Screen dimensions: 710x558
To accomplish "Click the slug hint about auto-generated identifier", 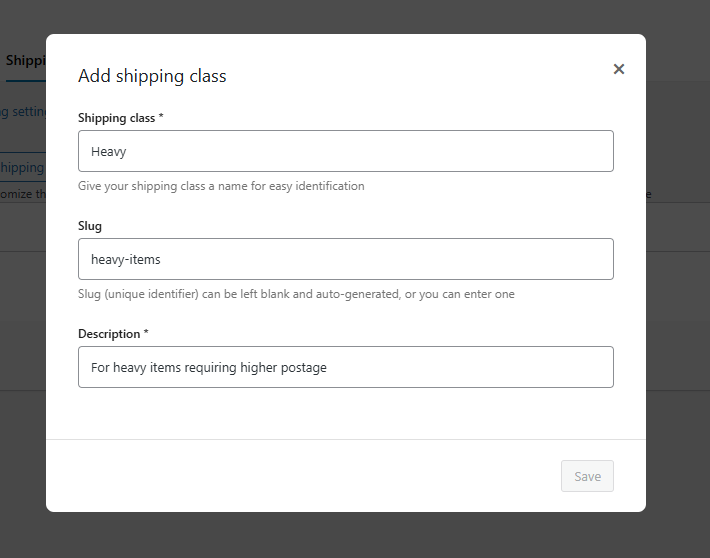I will tap(296, 294).
